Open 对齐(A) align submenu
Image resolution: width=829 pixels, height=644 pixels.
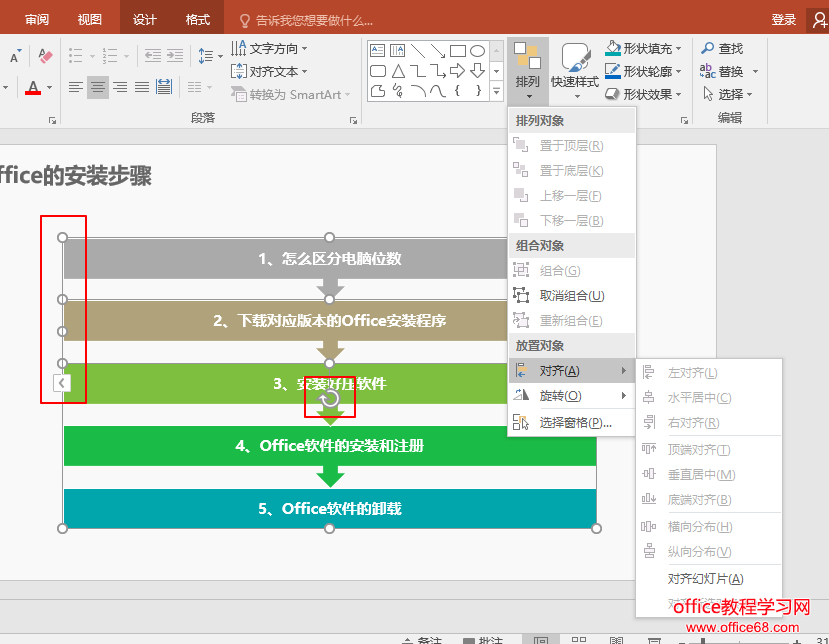coord(572,371)
